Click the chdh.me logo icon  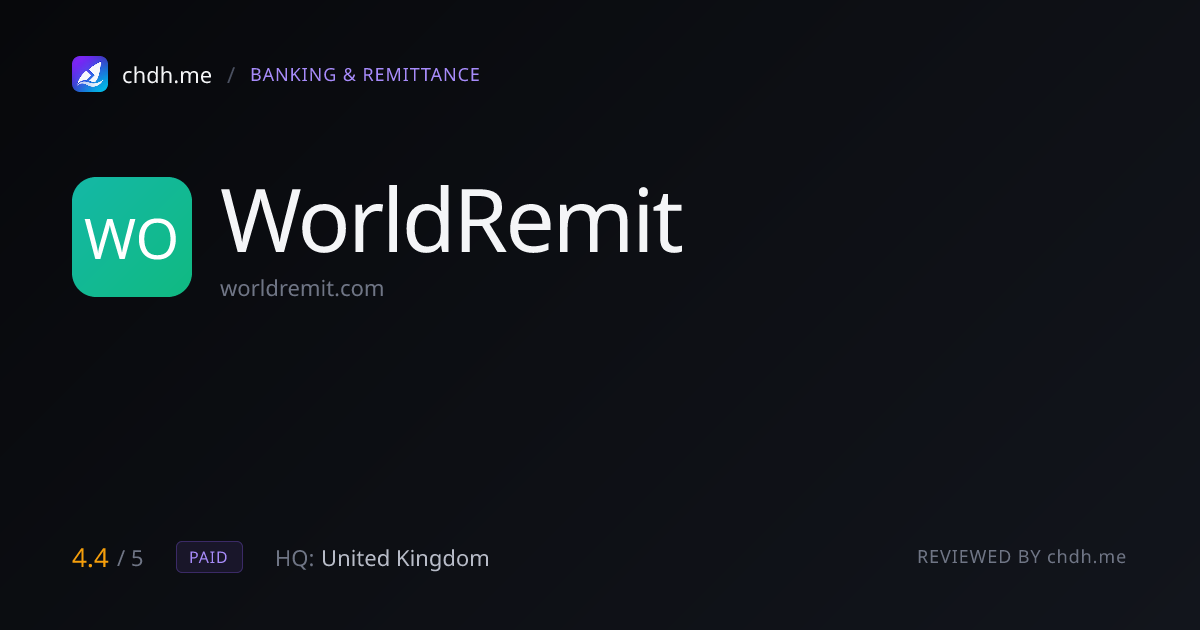[90, 74]
